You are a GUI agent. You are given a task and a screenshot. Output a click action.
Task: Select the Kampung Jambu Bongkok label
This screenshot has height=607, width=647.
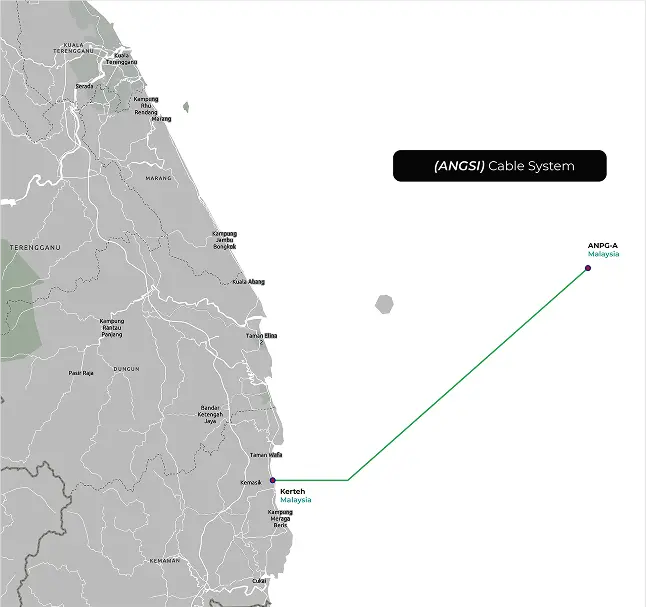coord(224,240)
